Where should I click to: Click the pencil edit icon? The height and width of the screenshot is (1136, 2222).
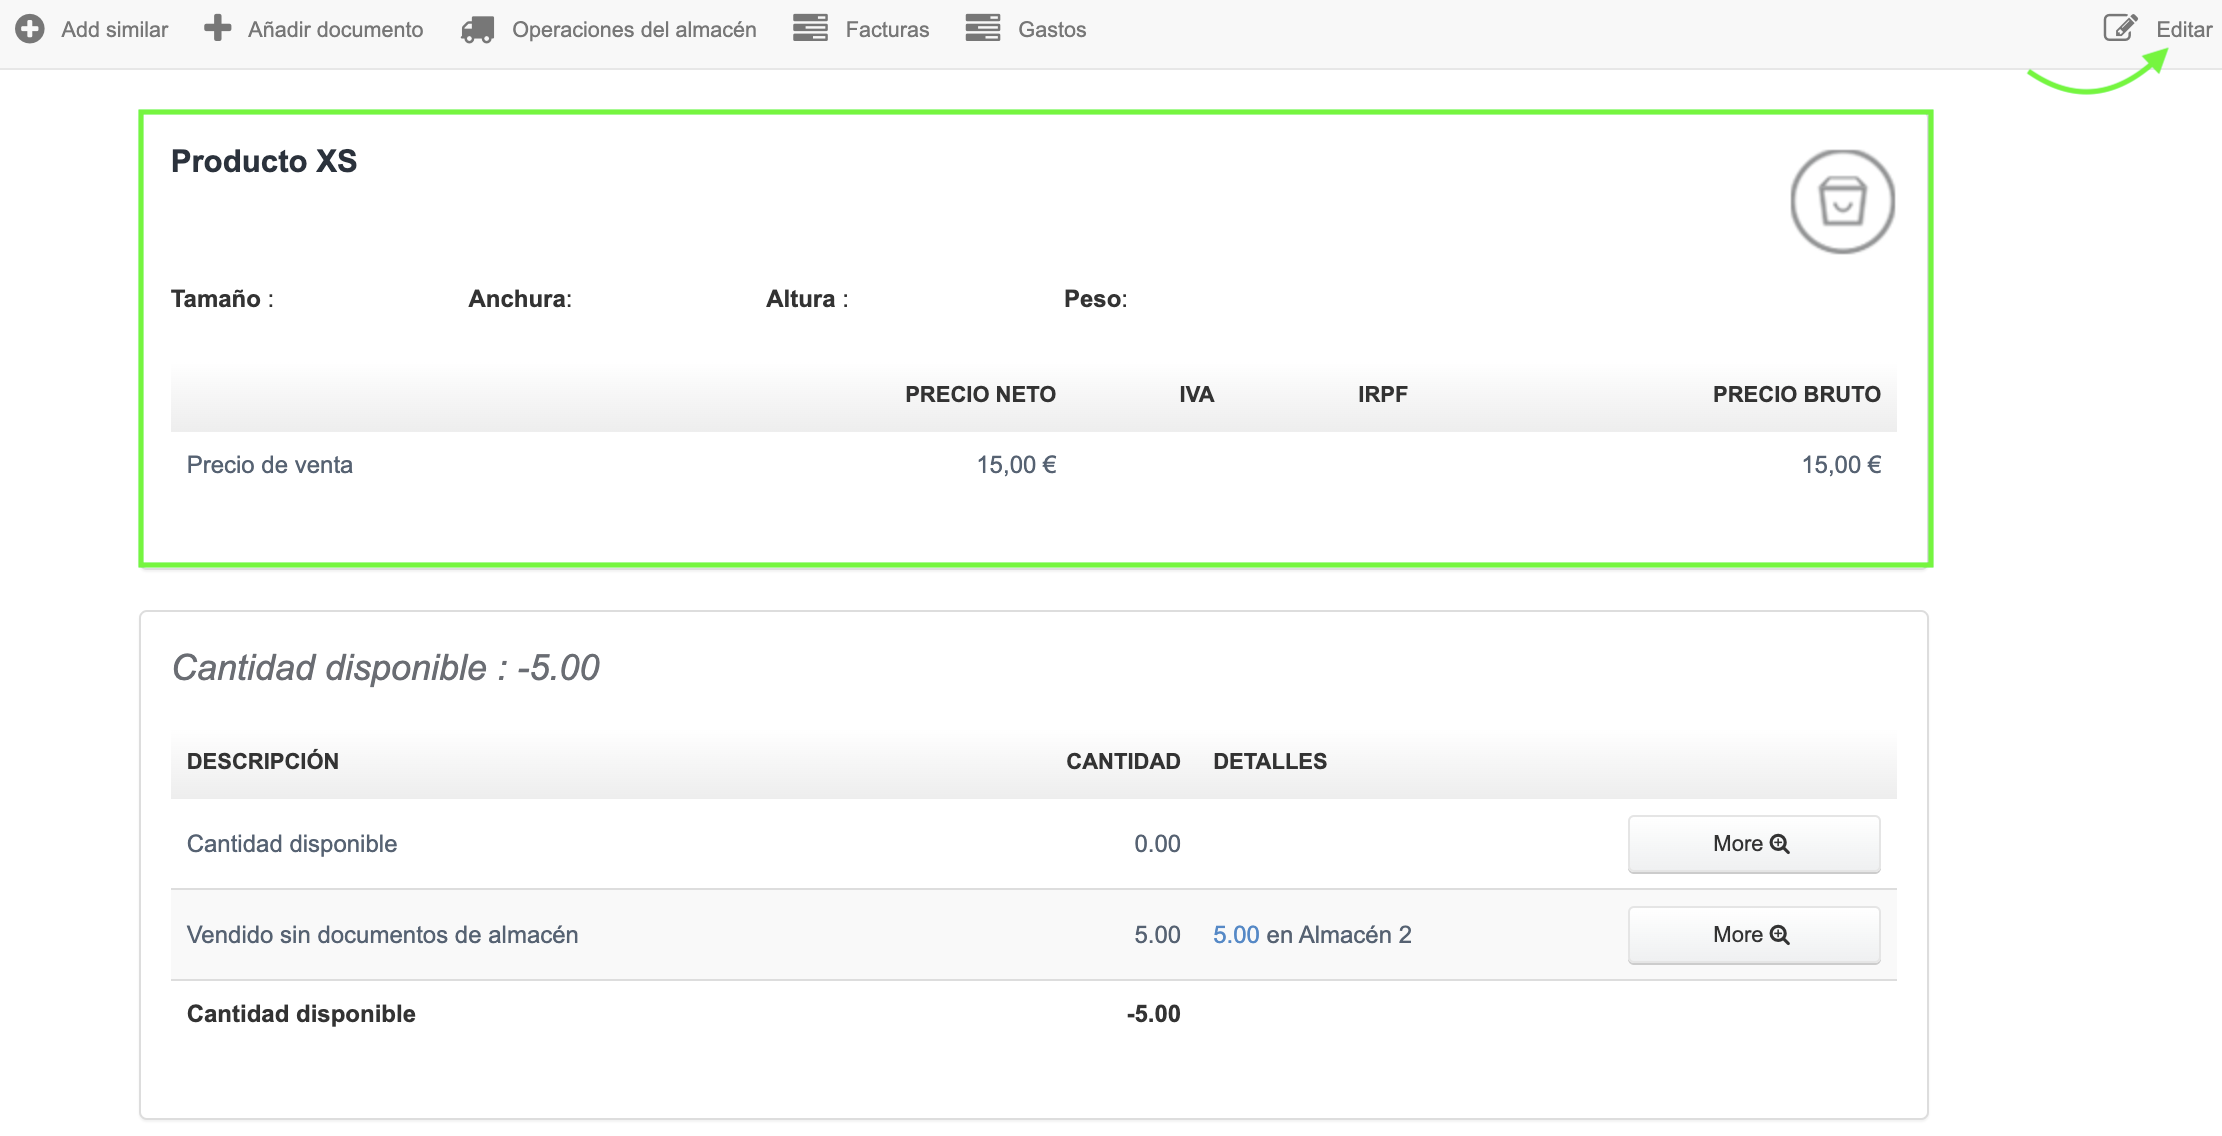click(x=2120, y=28)
